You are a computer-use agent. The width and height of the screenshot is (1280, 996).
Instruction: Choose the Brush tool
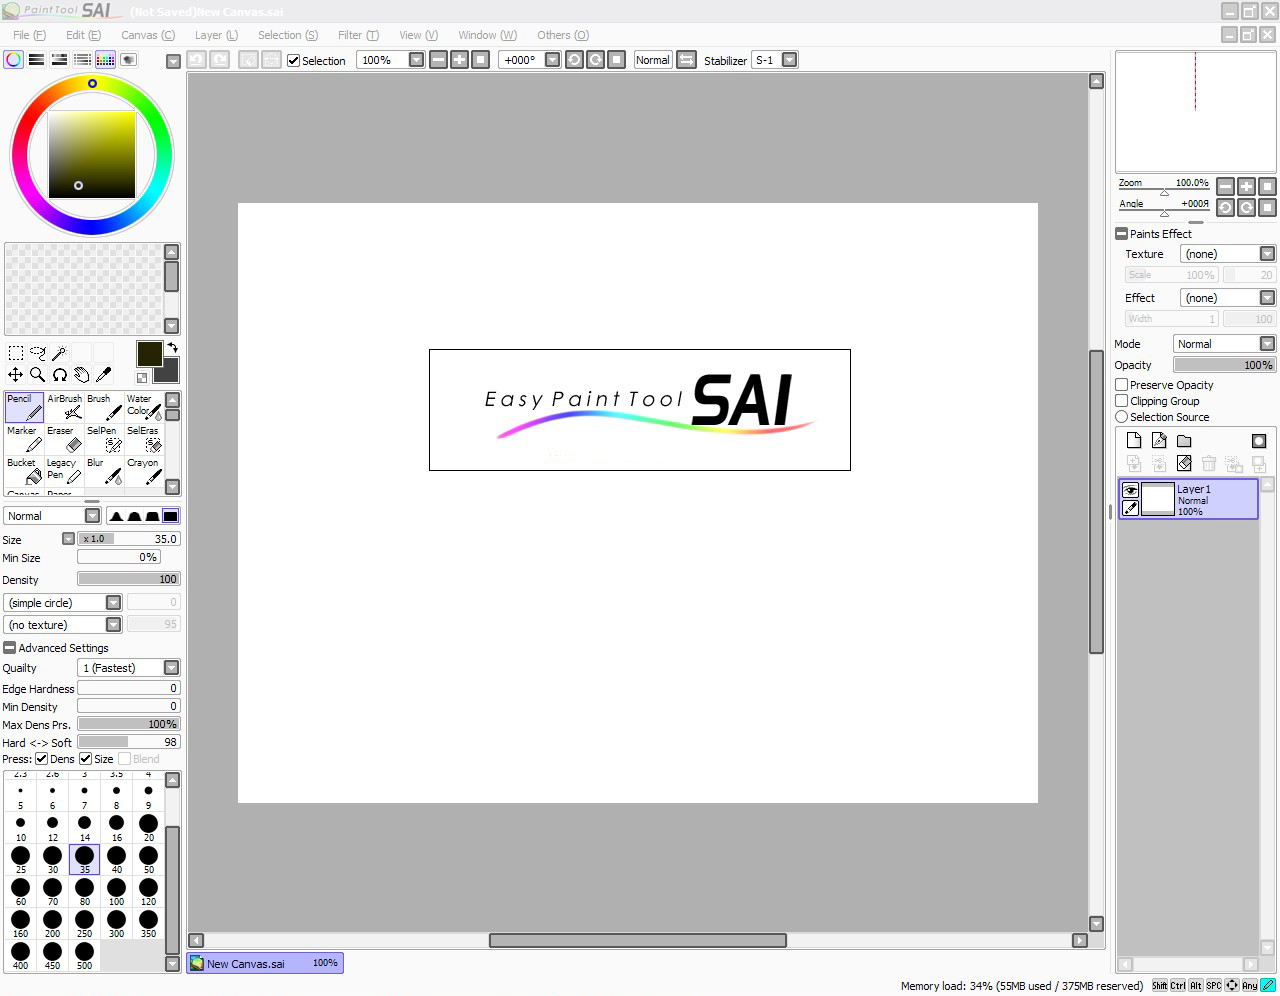click(x=104, y=407)
